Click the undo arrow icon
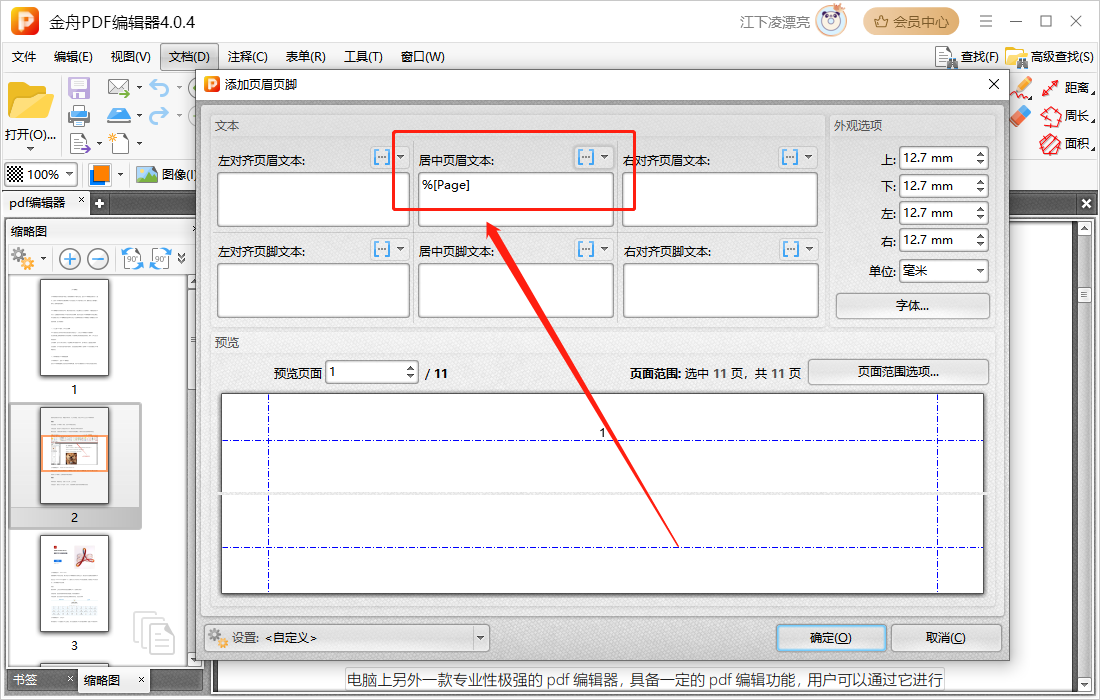The image size is (1100, 700). click(159, 88)
